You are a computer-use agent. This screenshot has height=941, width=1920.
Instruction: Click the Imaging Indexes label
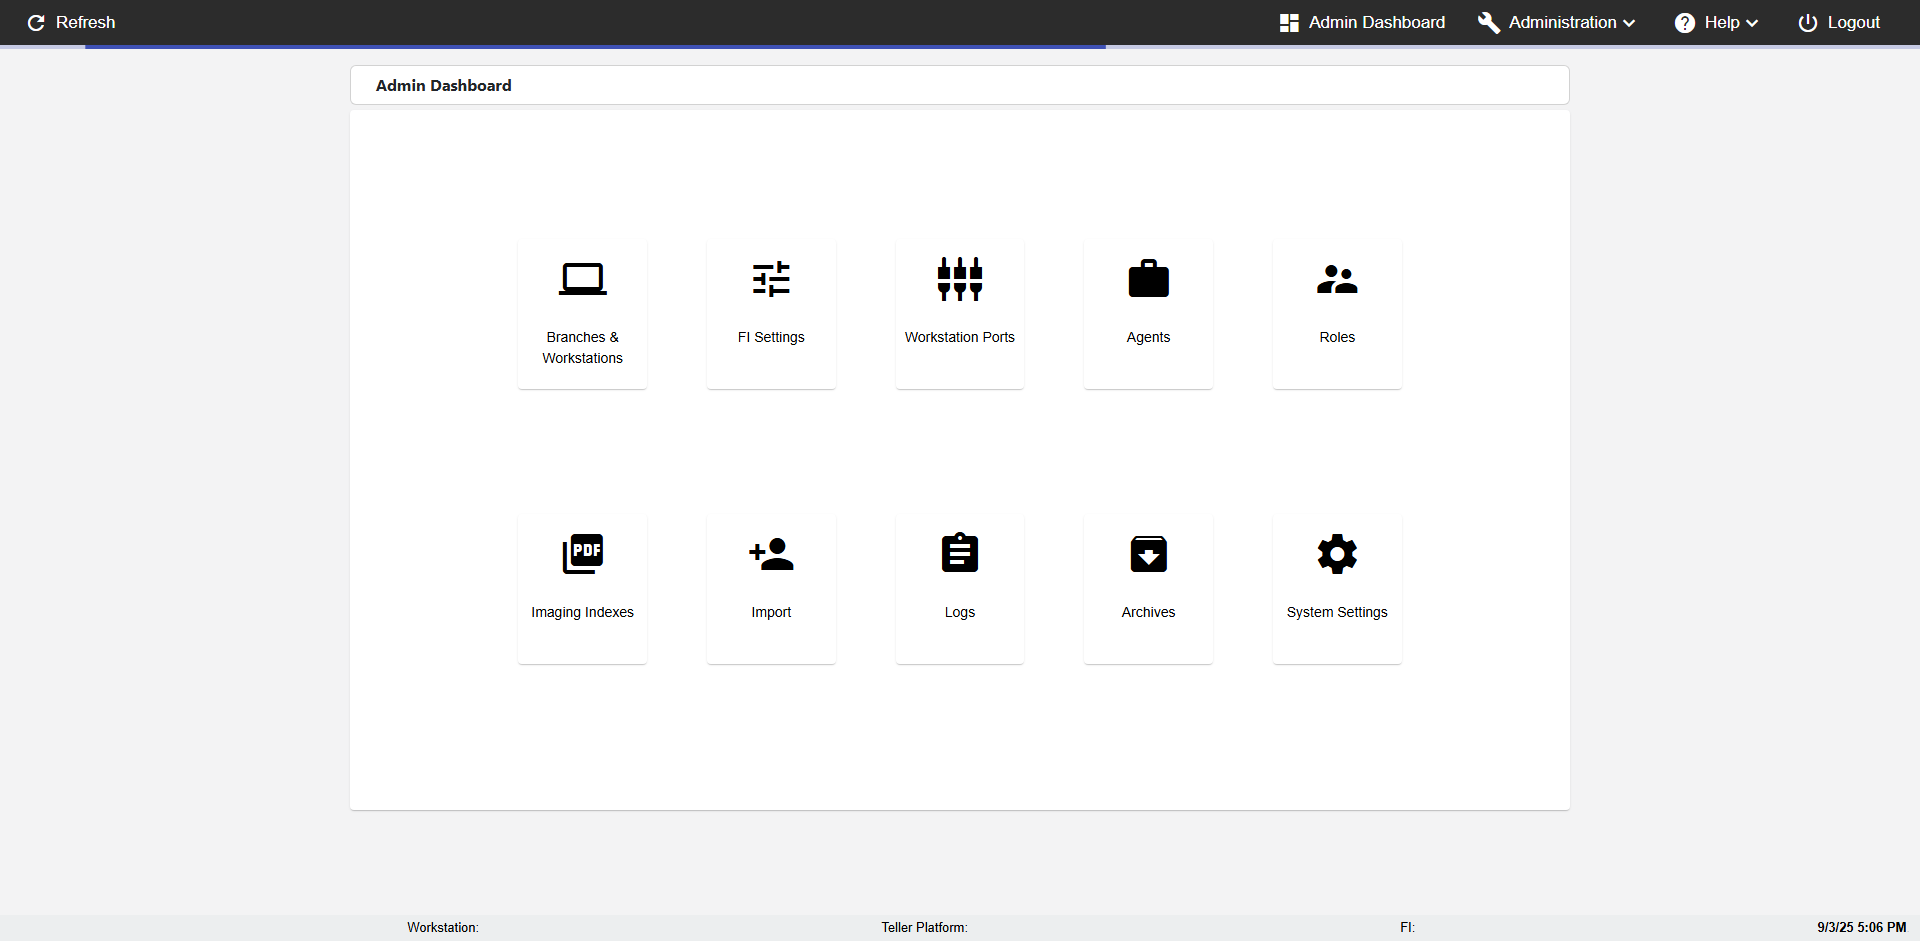pyautogui.click(x=582, y=612)
